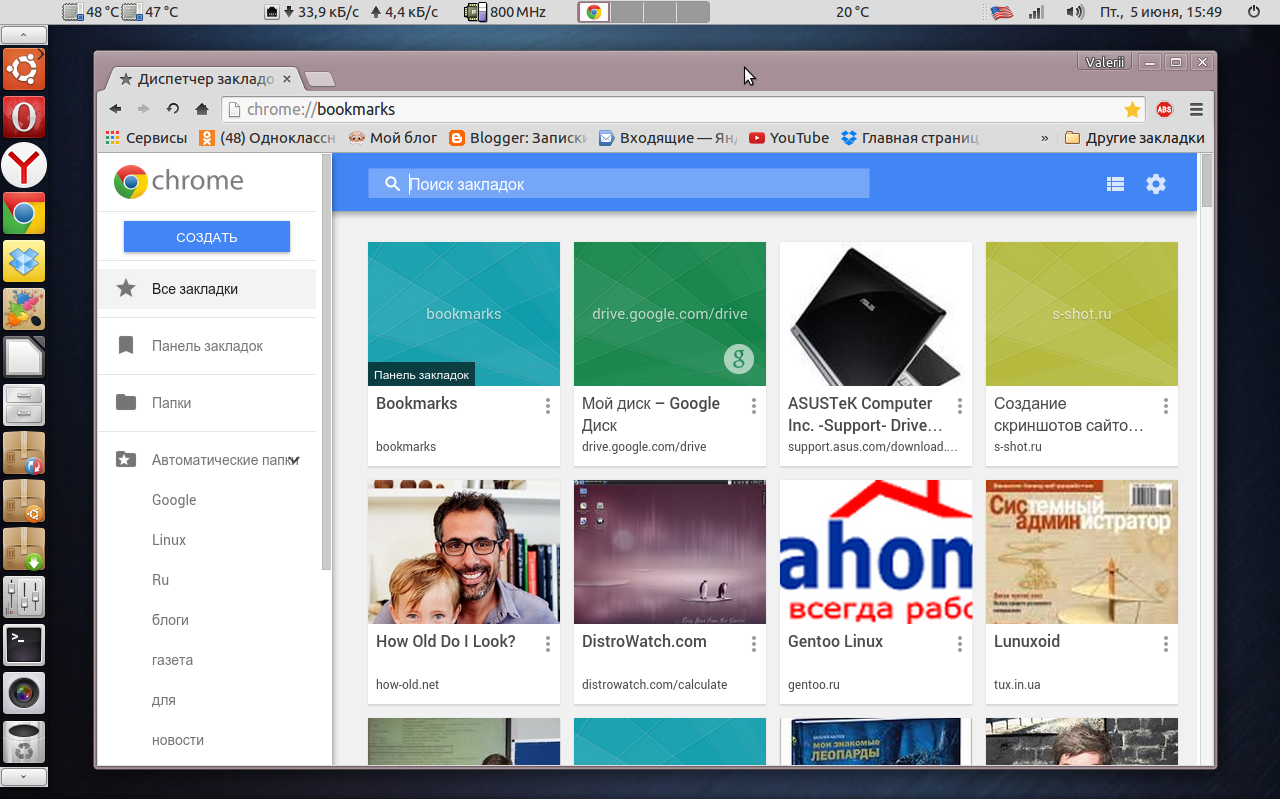Collapse the Автоматические папки section
The image size is (1280, 800).
click(x=294, y=460)
